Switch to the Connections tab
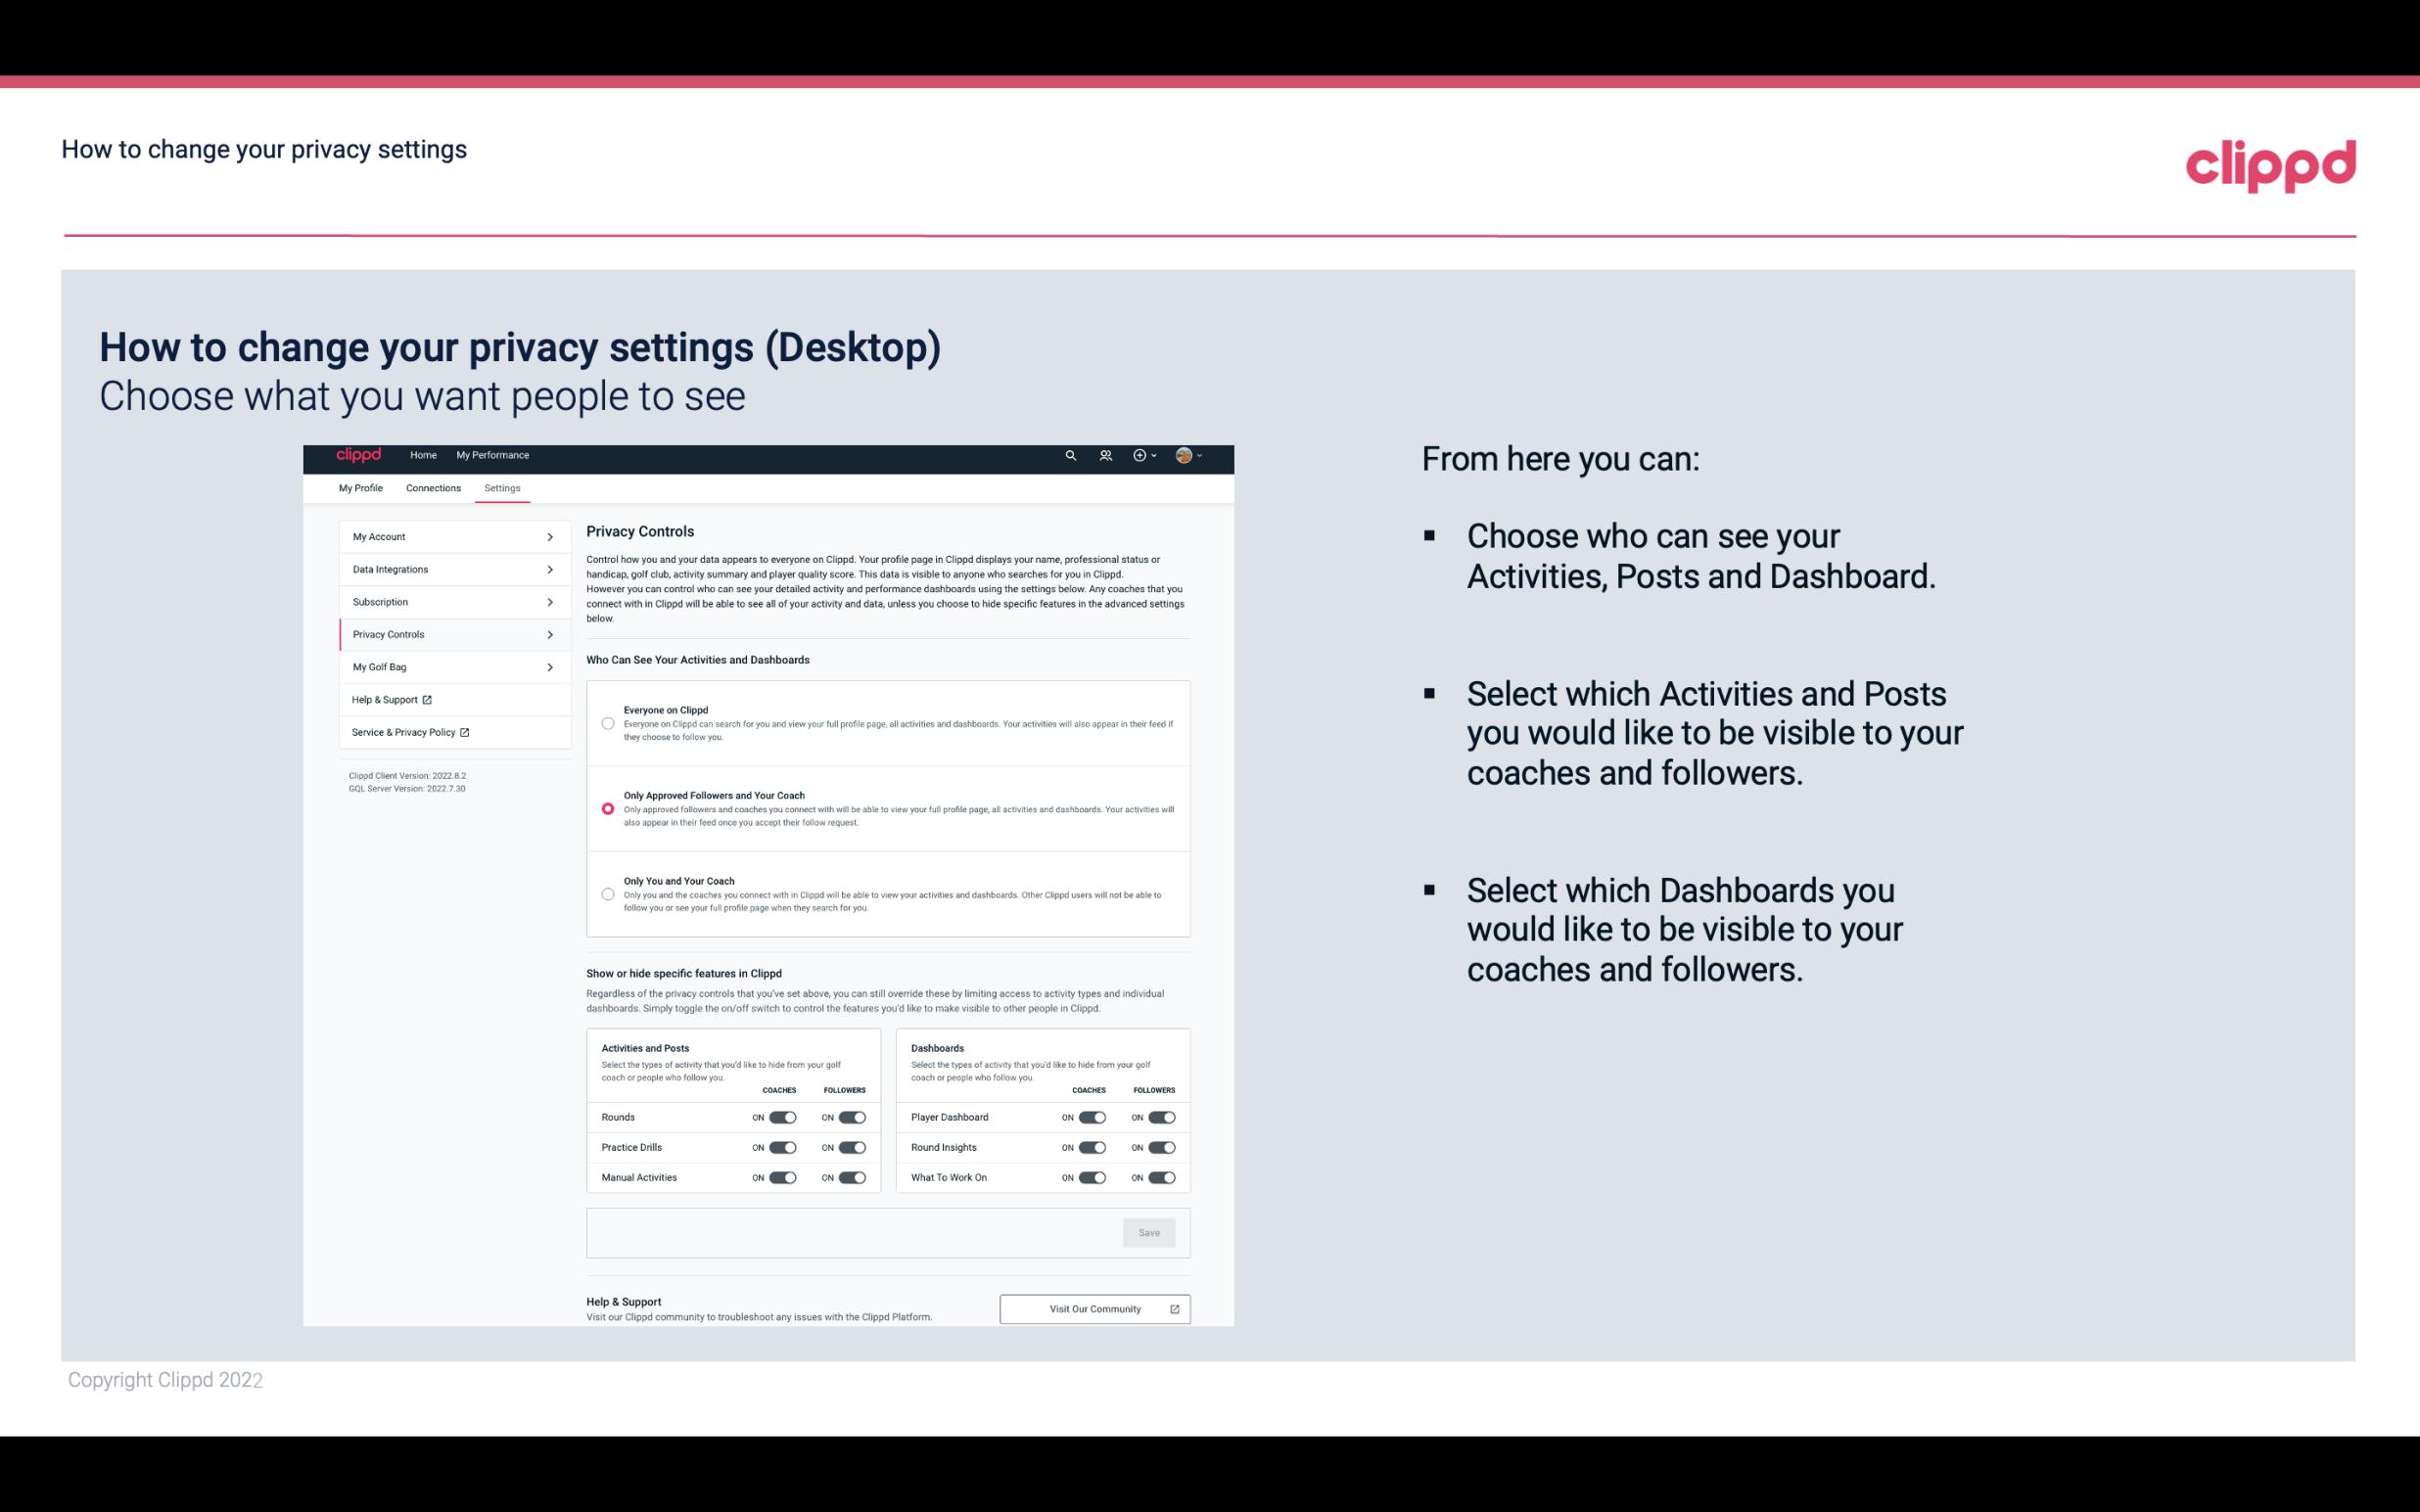 [432, 487]
